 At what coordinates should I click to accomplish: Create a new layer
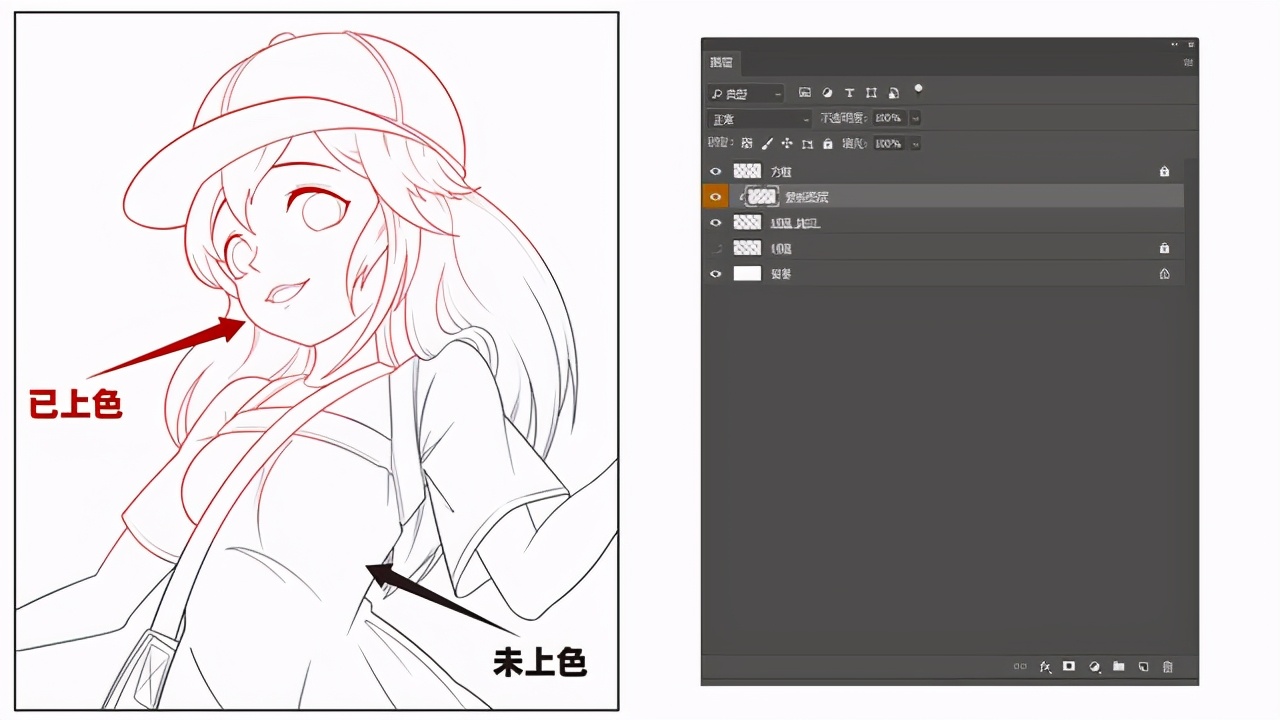(x=1143, y=666)
